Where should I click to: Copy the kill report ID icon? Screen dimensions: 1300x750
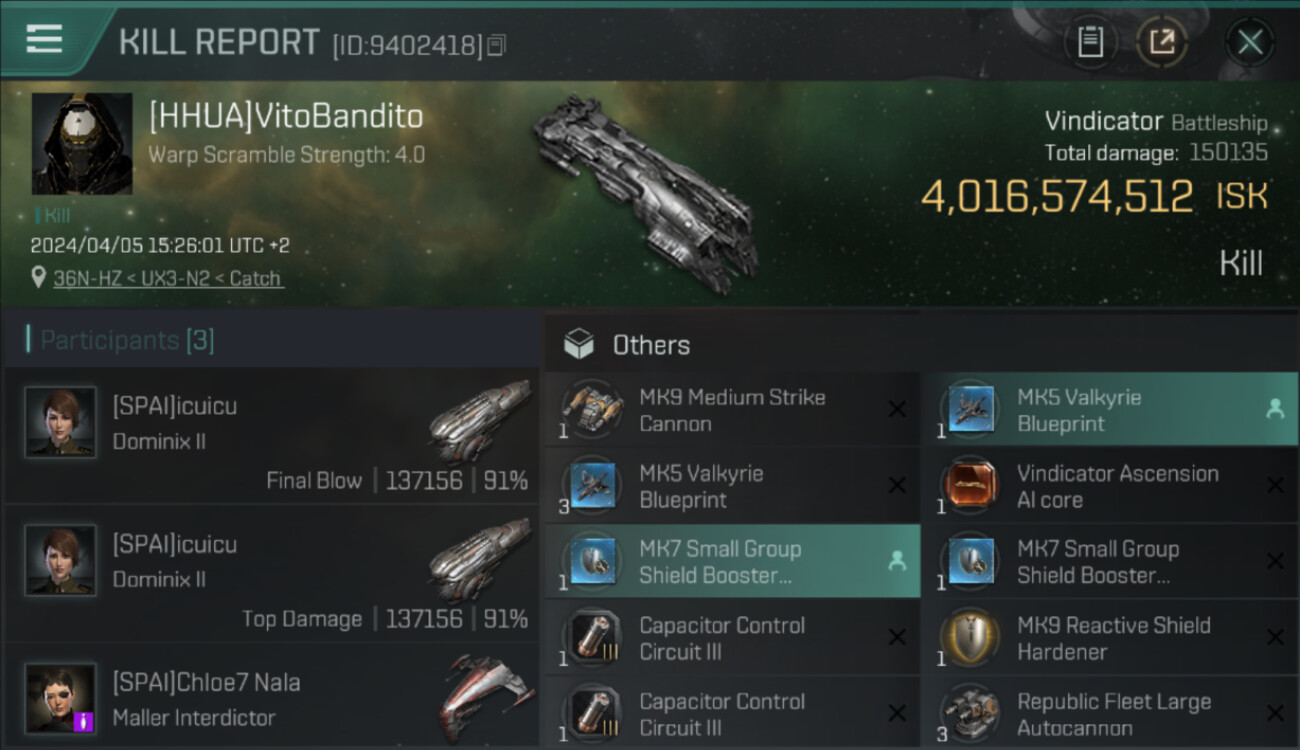coord(497,45)
